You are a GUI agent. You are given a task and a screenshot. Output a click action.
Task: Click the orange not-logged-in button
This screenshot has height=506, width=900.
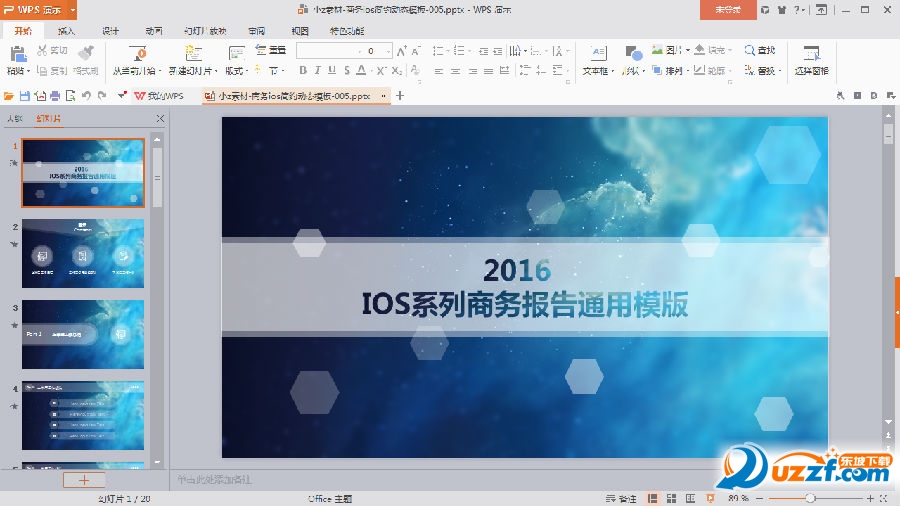[x=728, y=10]
